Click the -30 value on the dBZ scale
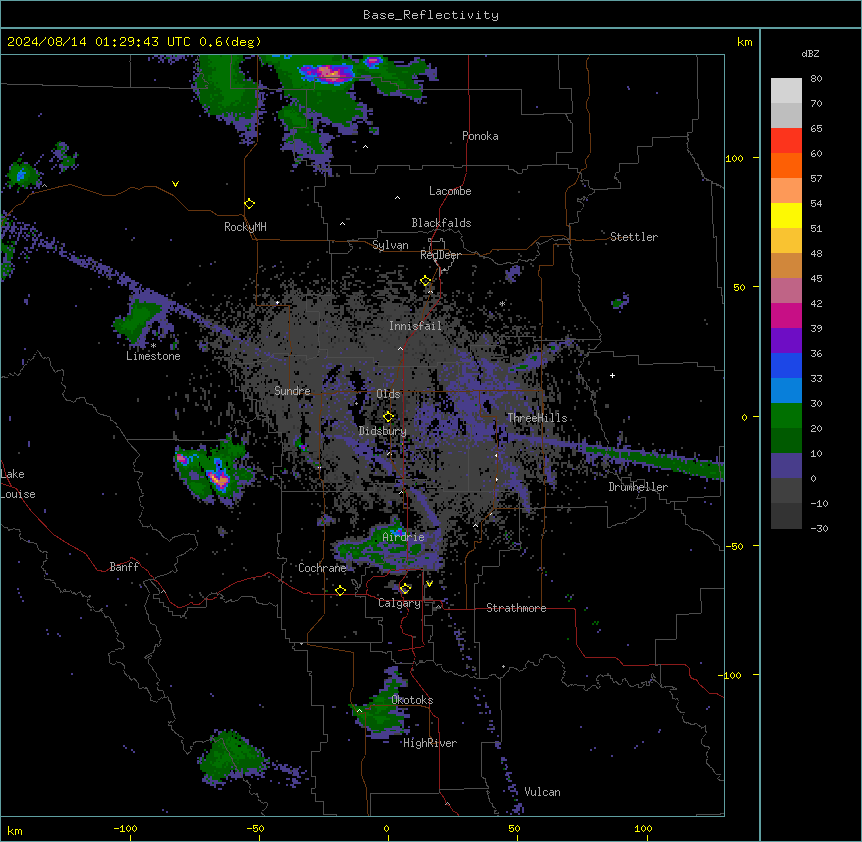This screenshot has height=842, width=862. 819,529
